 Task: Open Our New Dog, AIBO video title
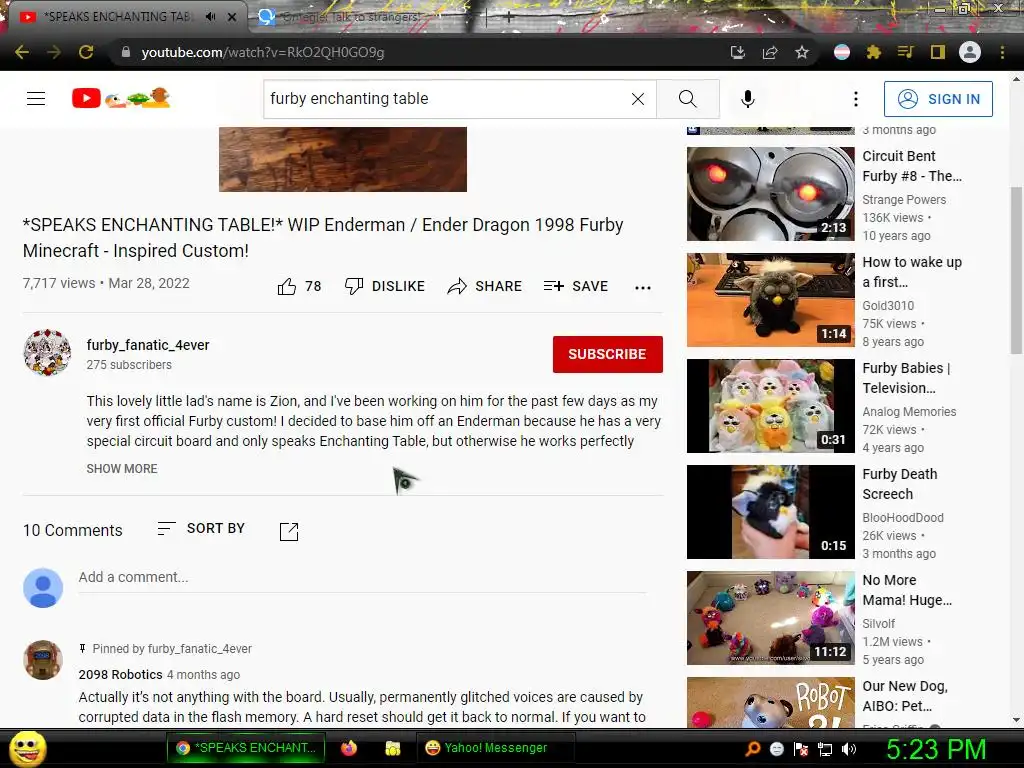click(x=905, y=696)
